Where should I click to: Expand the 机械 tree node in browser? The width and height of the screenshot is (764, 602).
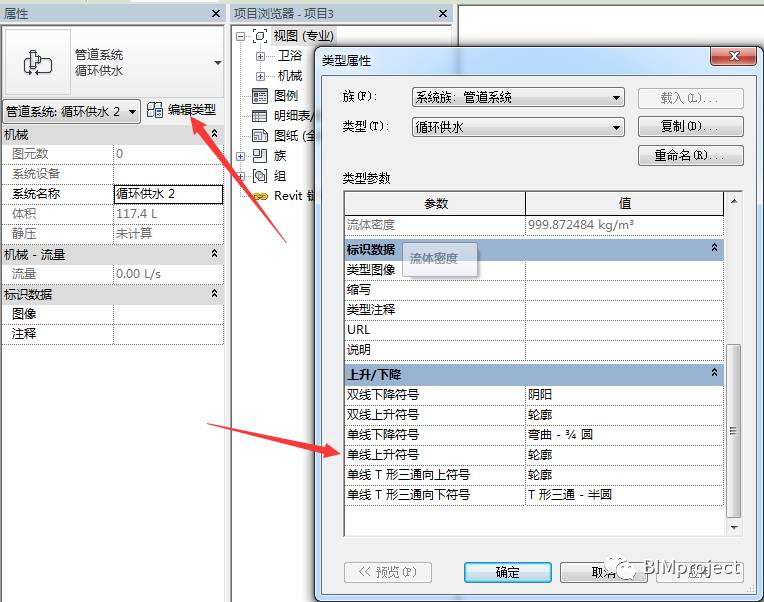(x=260, y=76)
